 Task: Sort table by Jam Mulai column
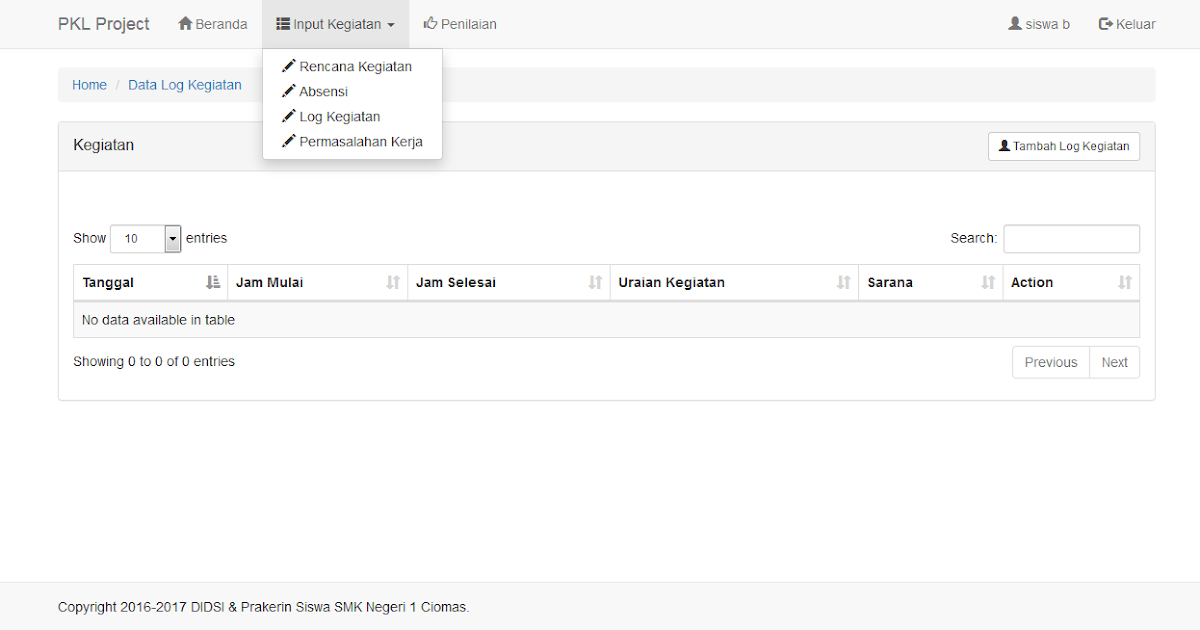317,283
